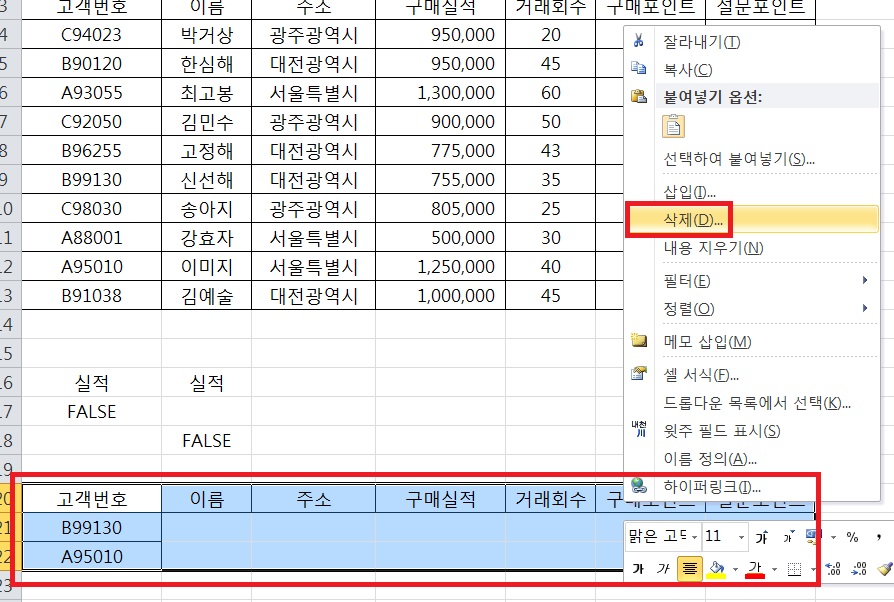
Task: Toggle center alignment in mini toolbar
Action: pos(688,569)
